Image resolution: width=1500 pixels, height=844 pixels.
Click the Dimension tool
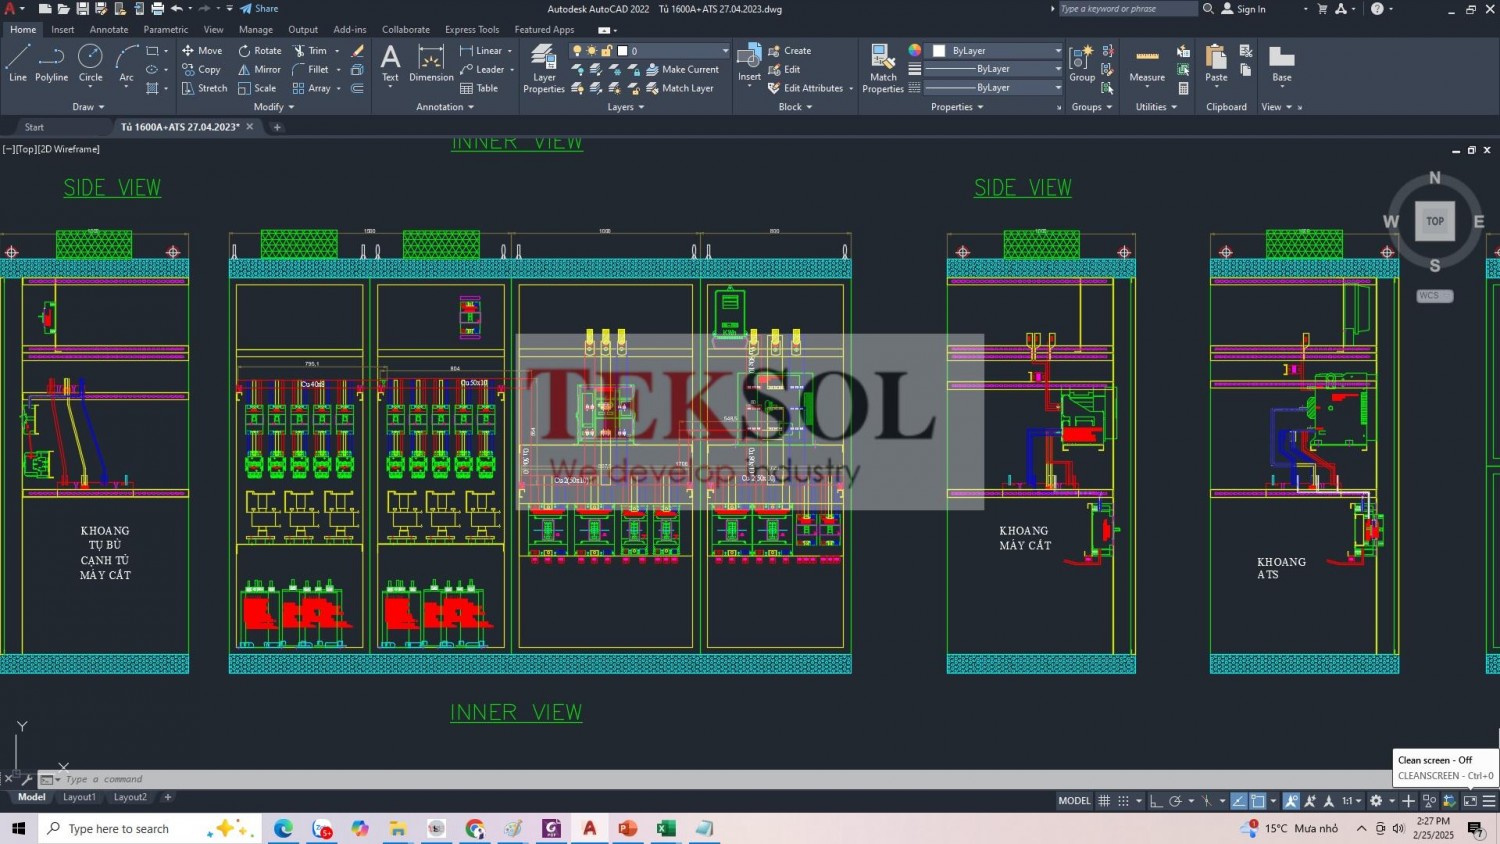(431, 63)
